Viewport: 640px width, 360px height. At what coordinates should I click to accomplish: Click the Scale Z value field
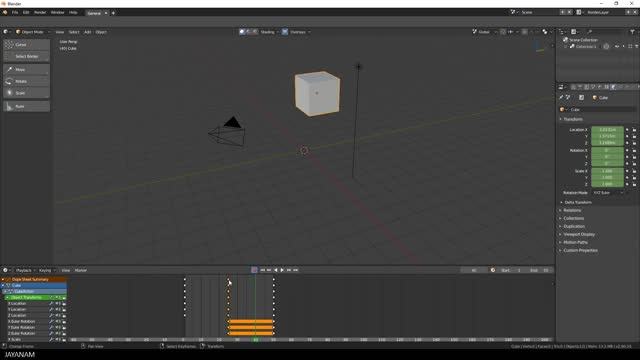click(x=607, y=184)
